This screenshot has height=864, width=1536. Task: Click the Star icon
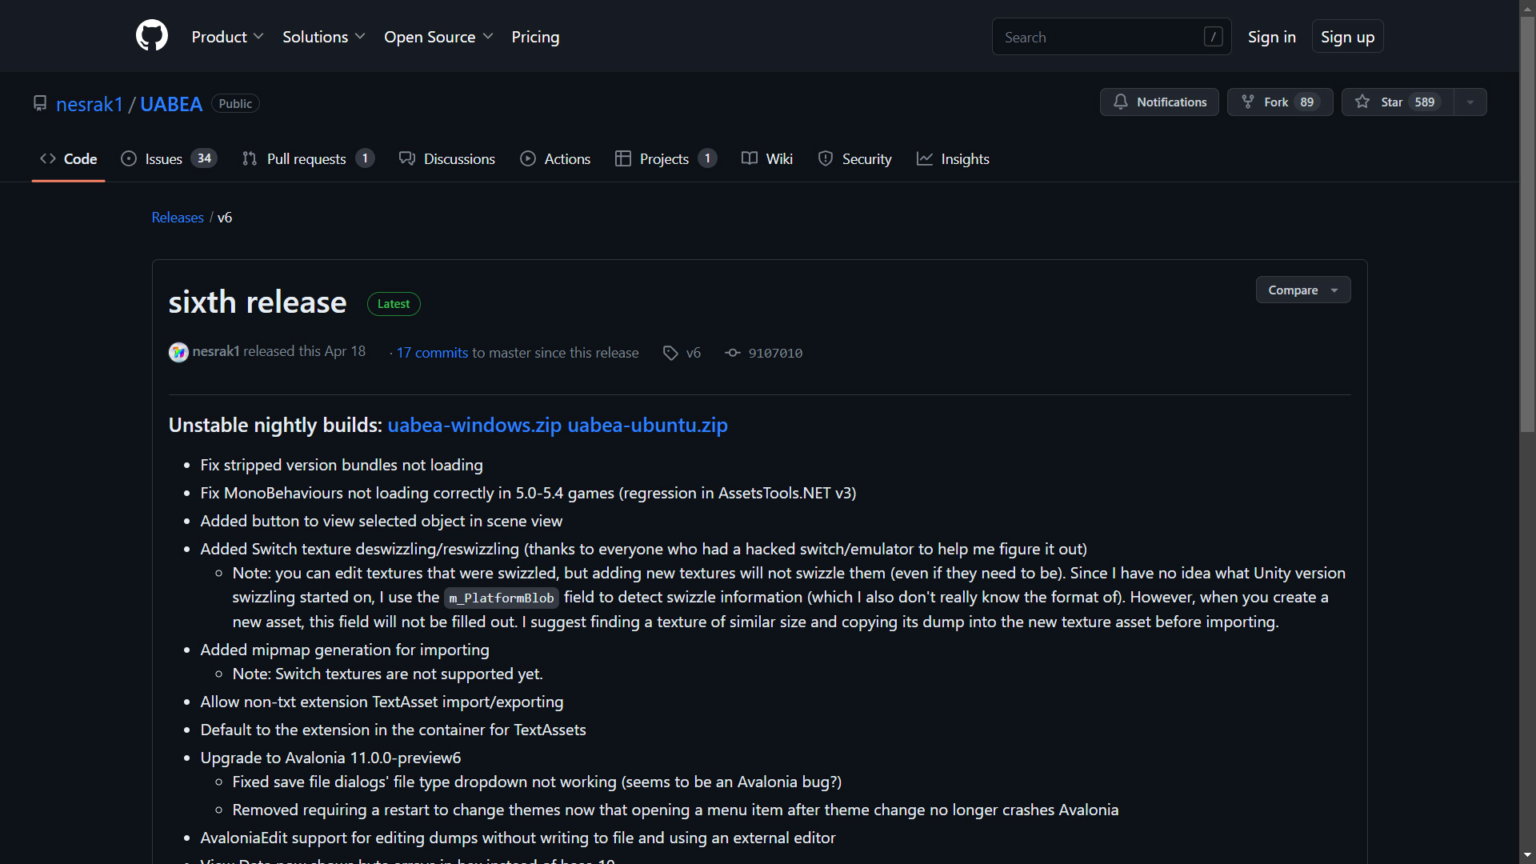click(1362, 102)
